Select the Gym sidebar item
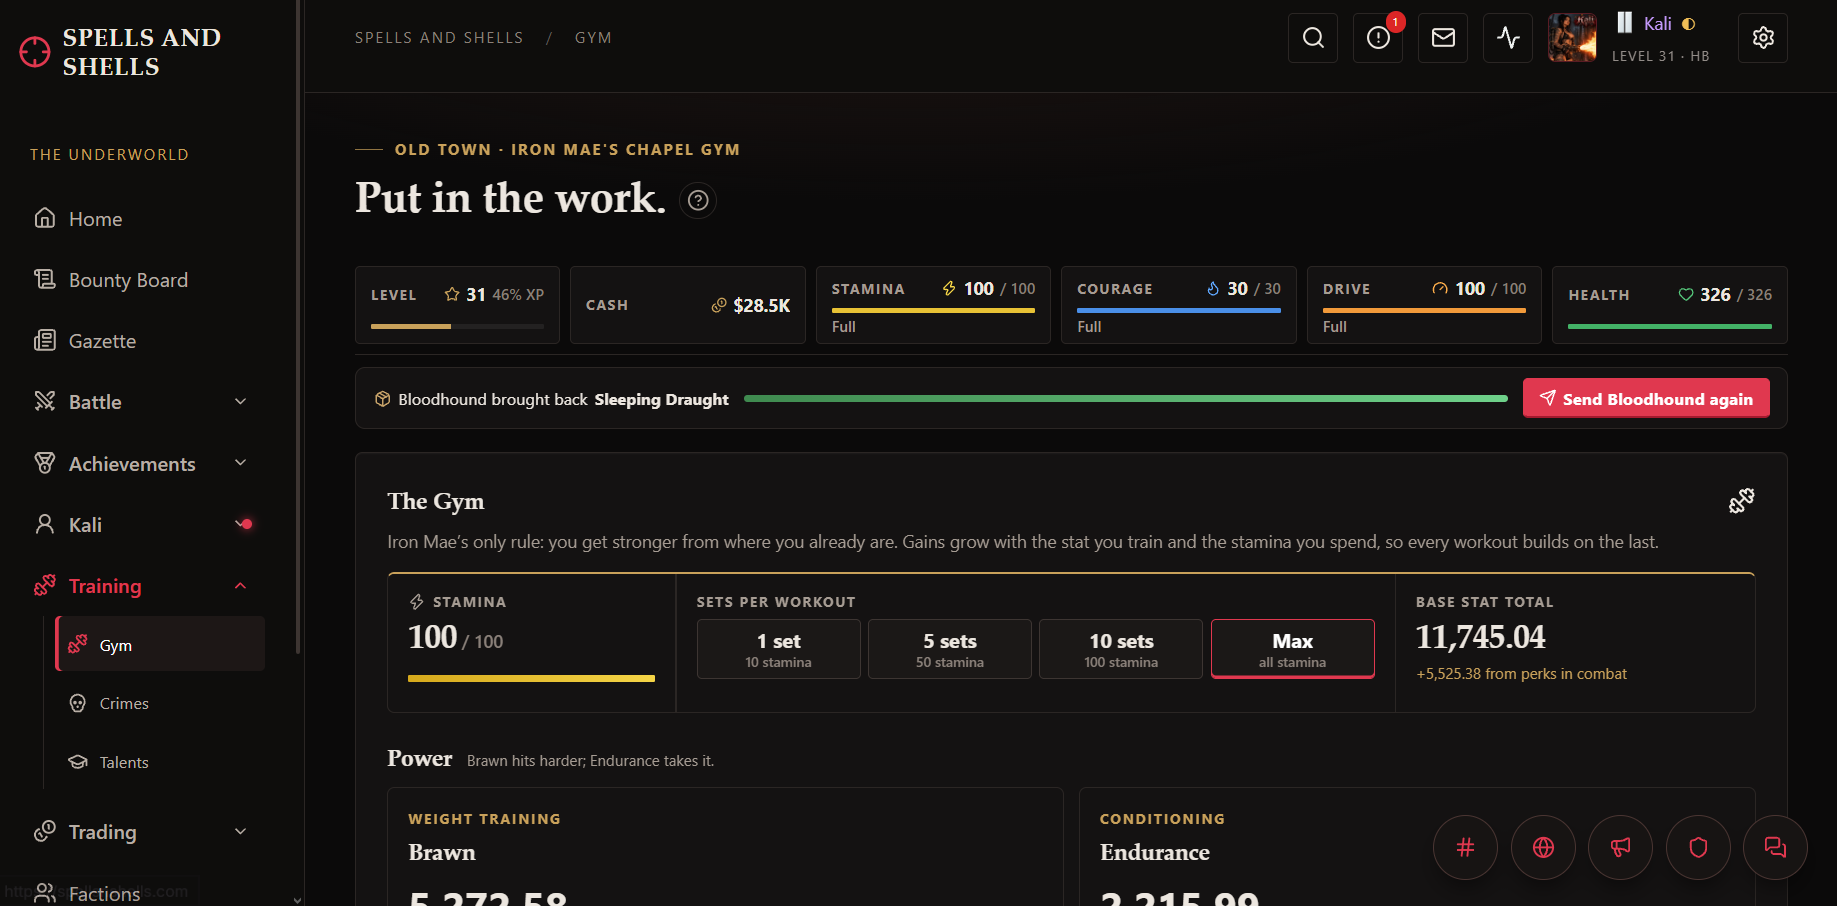 click(160, 644)
